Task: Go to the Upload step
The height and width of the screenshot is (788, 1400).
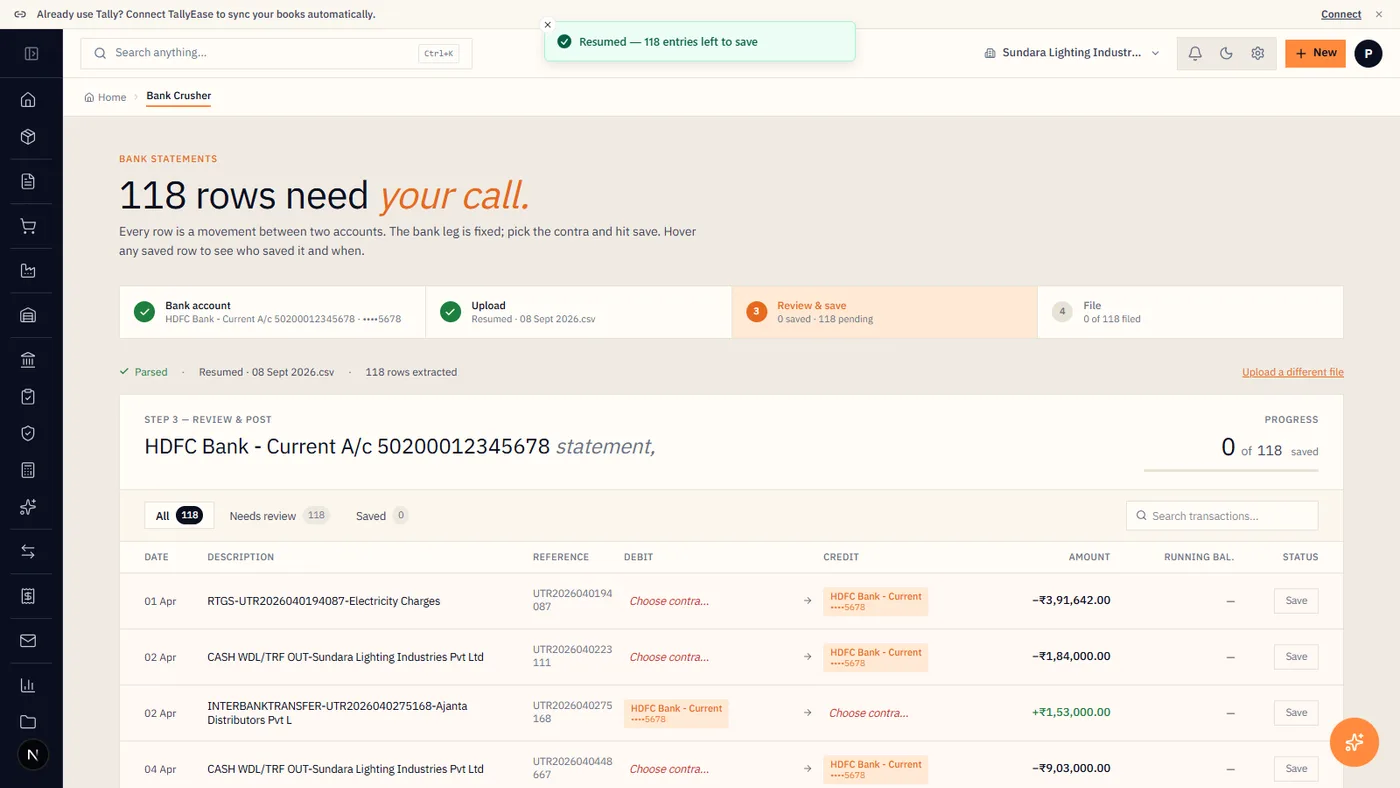Action: pyautogui.click(x=579, y=312)
